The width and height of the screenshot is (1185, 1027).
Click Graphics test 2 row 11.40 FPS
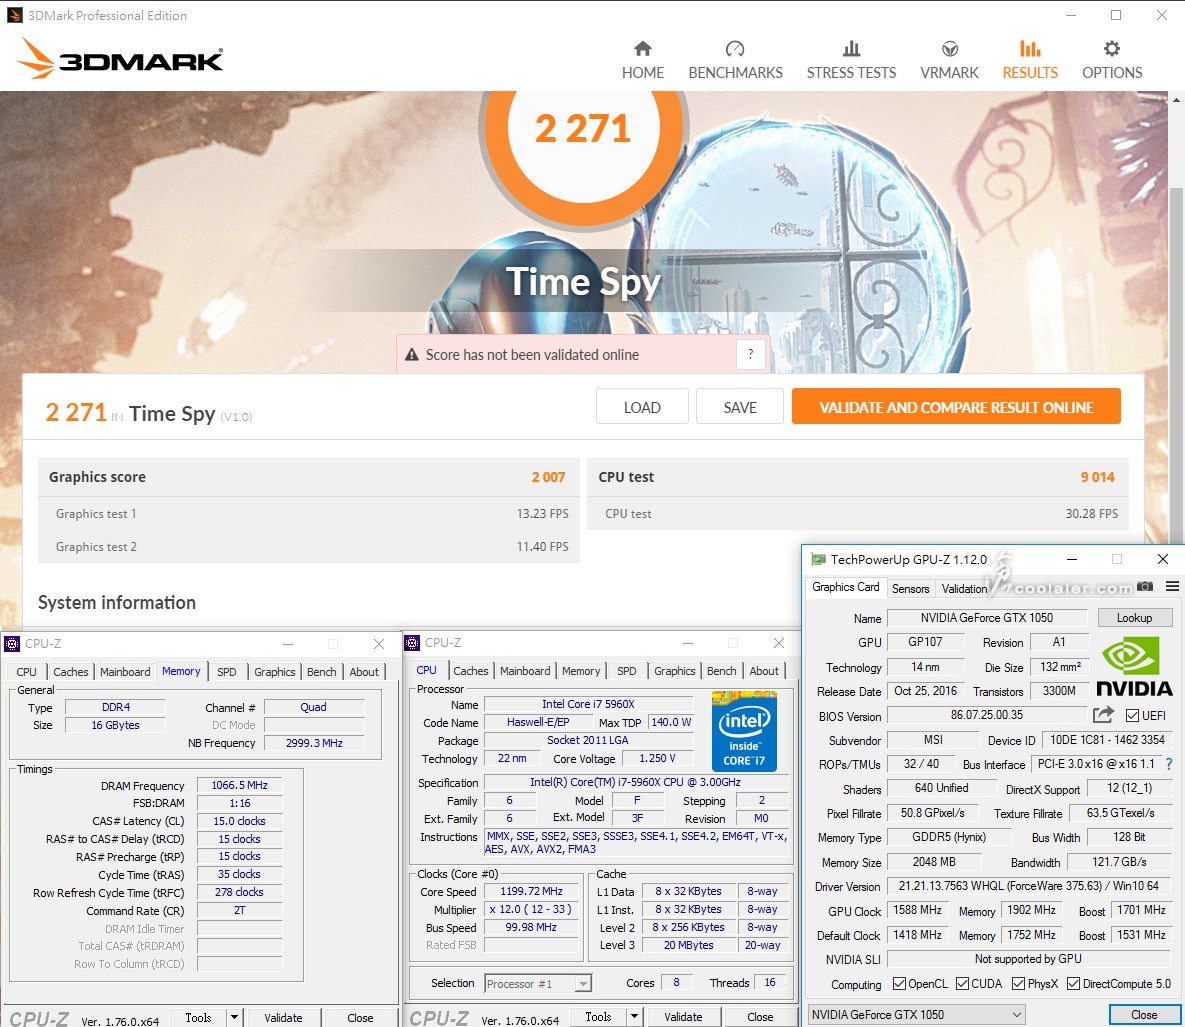tap(309, 546)
